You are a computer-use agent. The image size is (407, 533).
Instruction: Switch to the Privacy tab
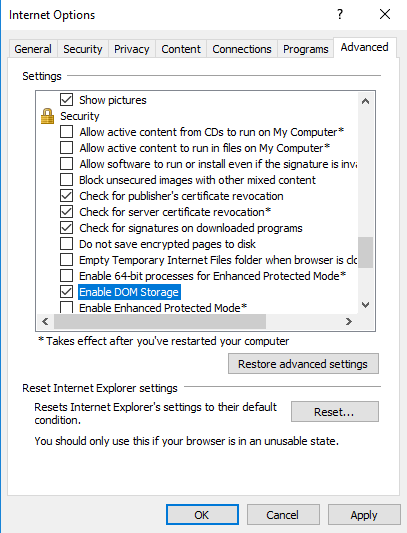click(x=132, y=49)
